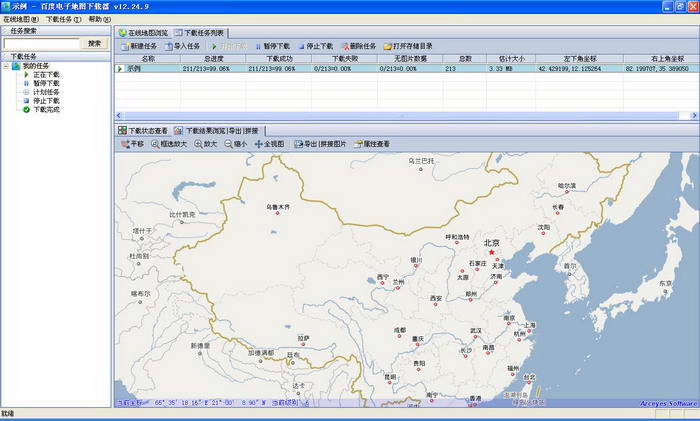Click the 成都 city label on map
Viewport: 700px width, 421px height.
click(400, 330)
